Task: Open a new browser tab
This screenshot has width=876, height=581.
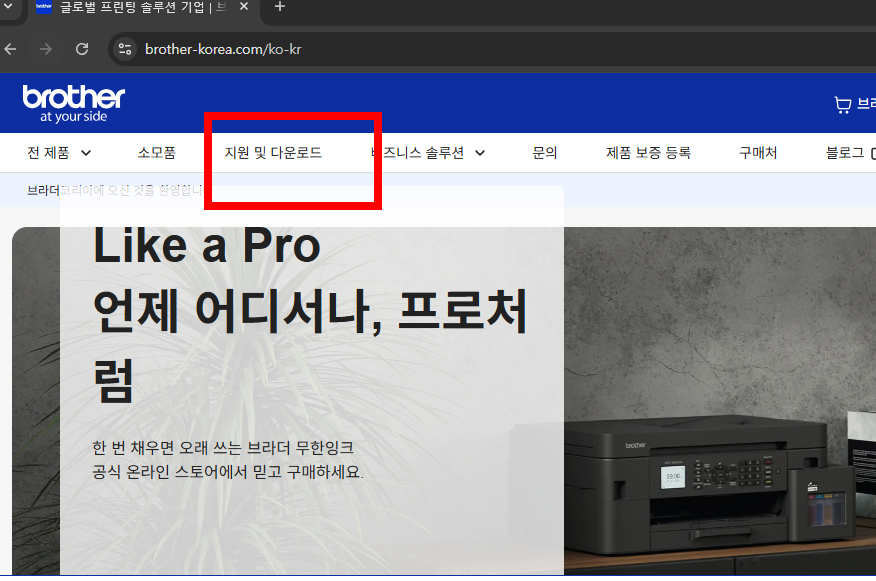Action: tap(279, 9)
